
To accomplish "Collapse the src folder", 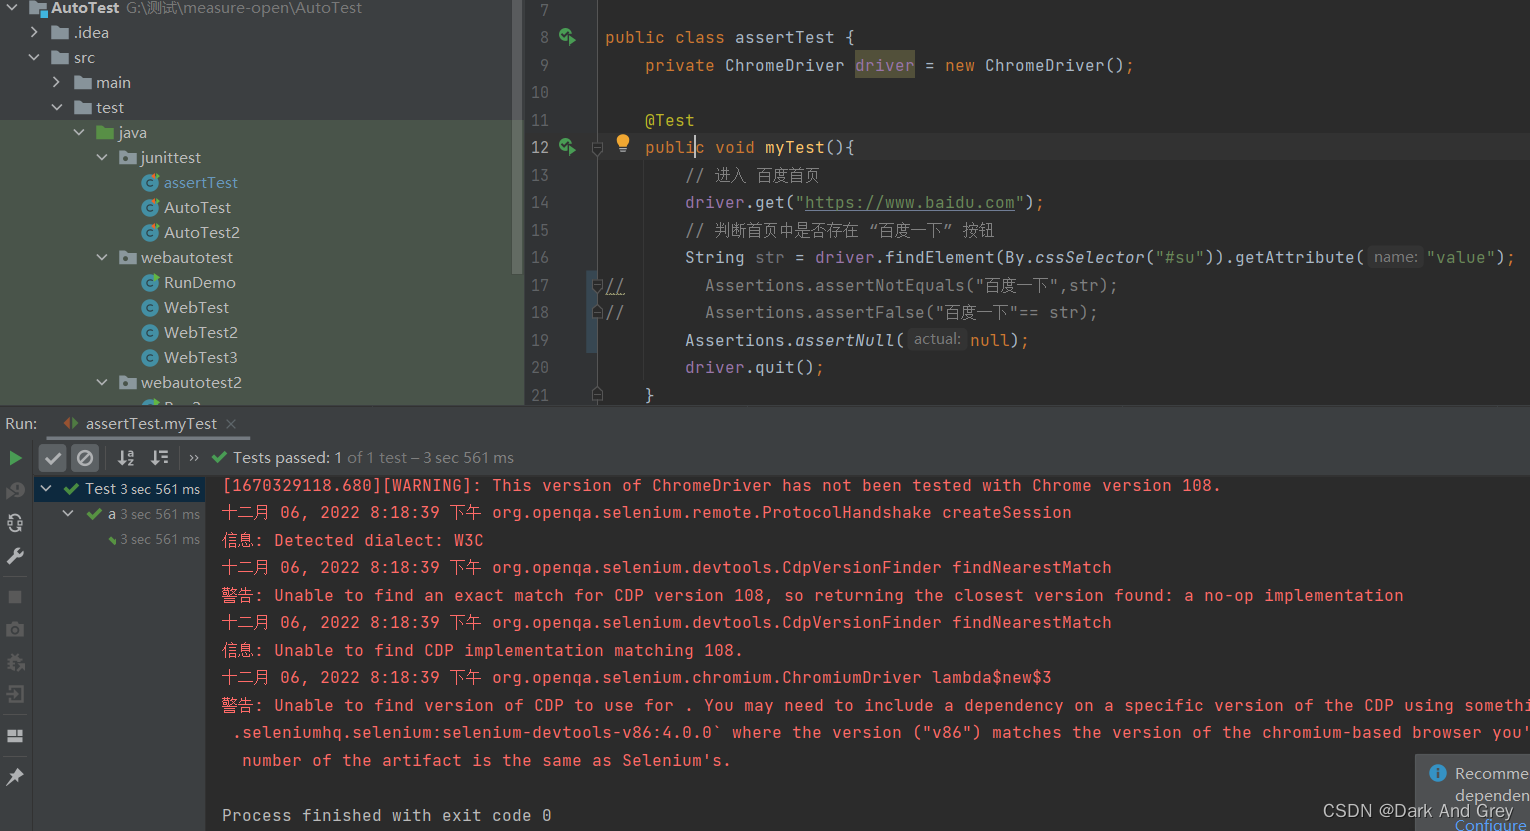I will (x=34, y=57).
